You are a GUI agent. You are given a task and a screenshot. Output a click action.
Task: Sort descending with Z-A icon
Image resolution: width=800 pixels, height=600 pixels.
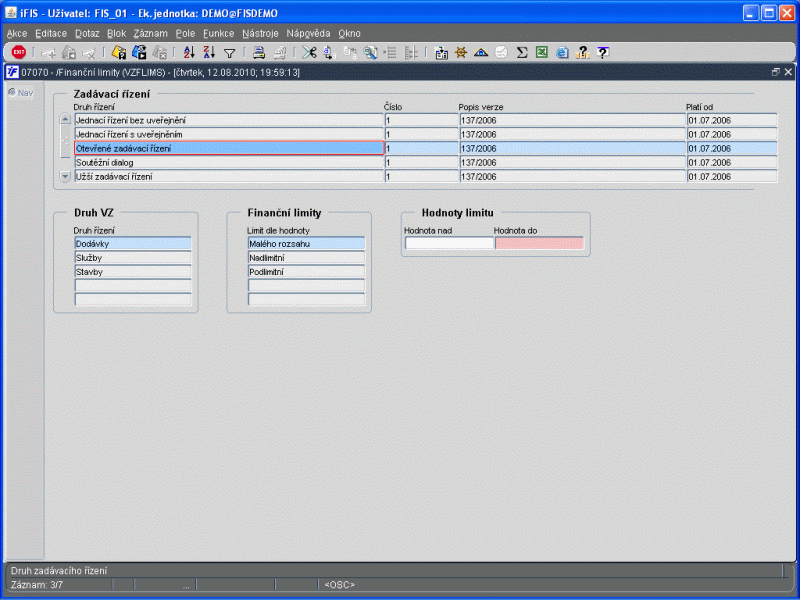pos(209,52)
